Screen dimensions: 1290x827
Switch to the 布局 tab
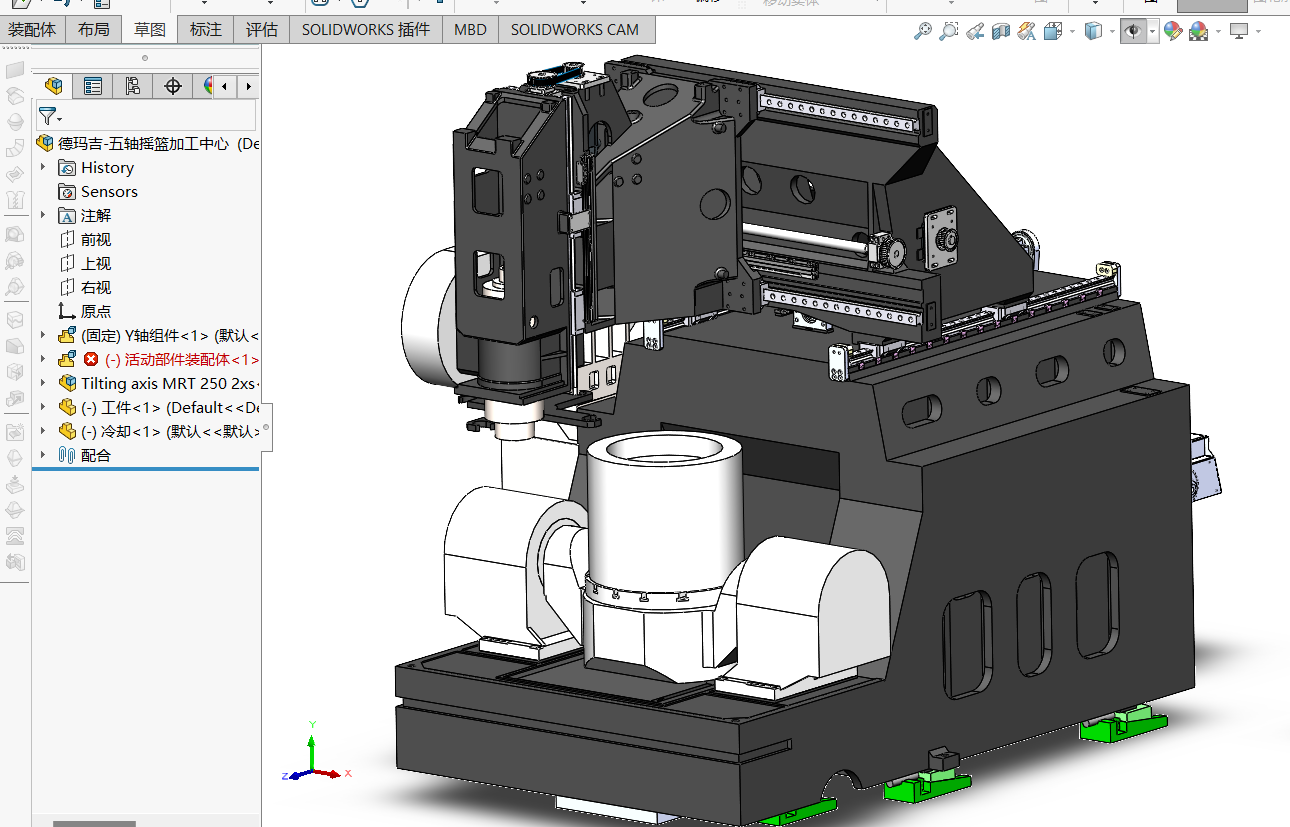coord(94,30)
